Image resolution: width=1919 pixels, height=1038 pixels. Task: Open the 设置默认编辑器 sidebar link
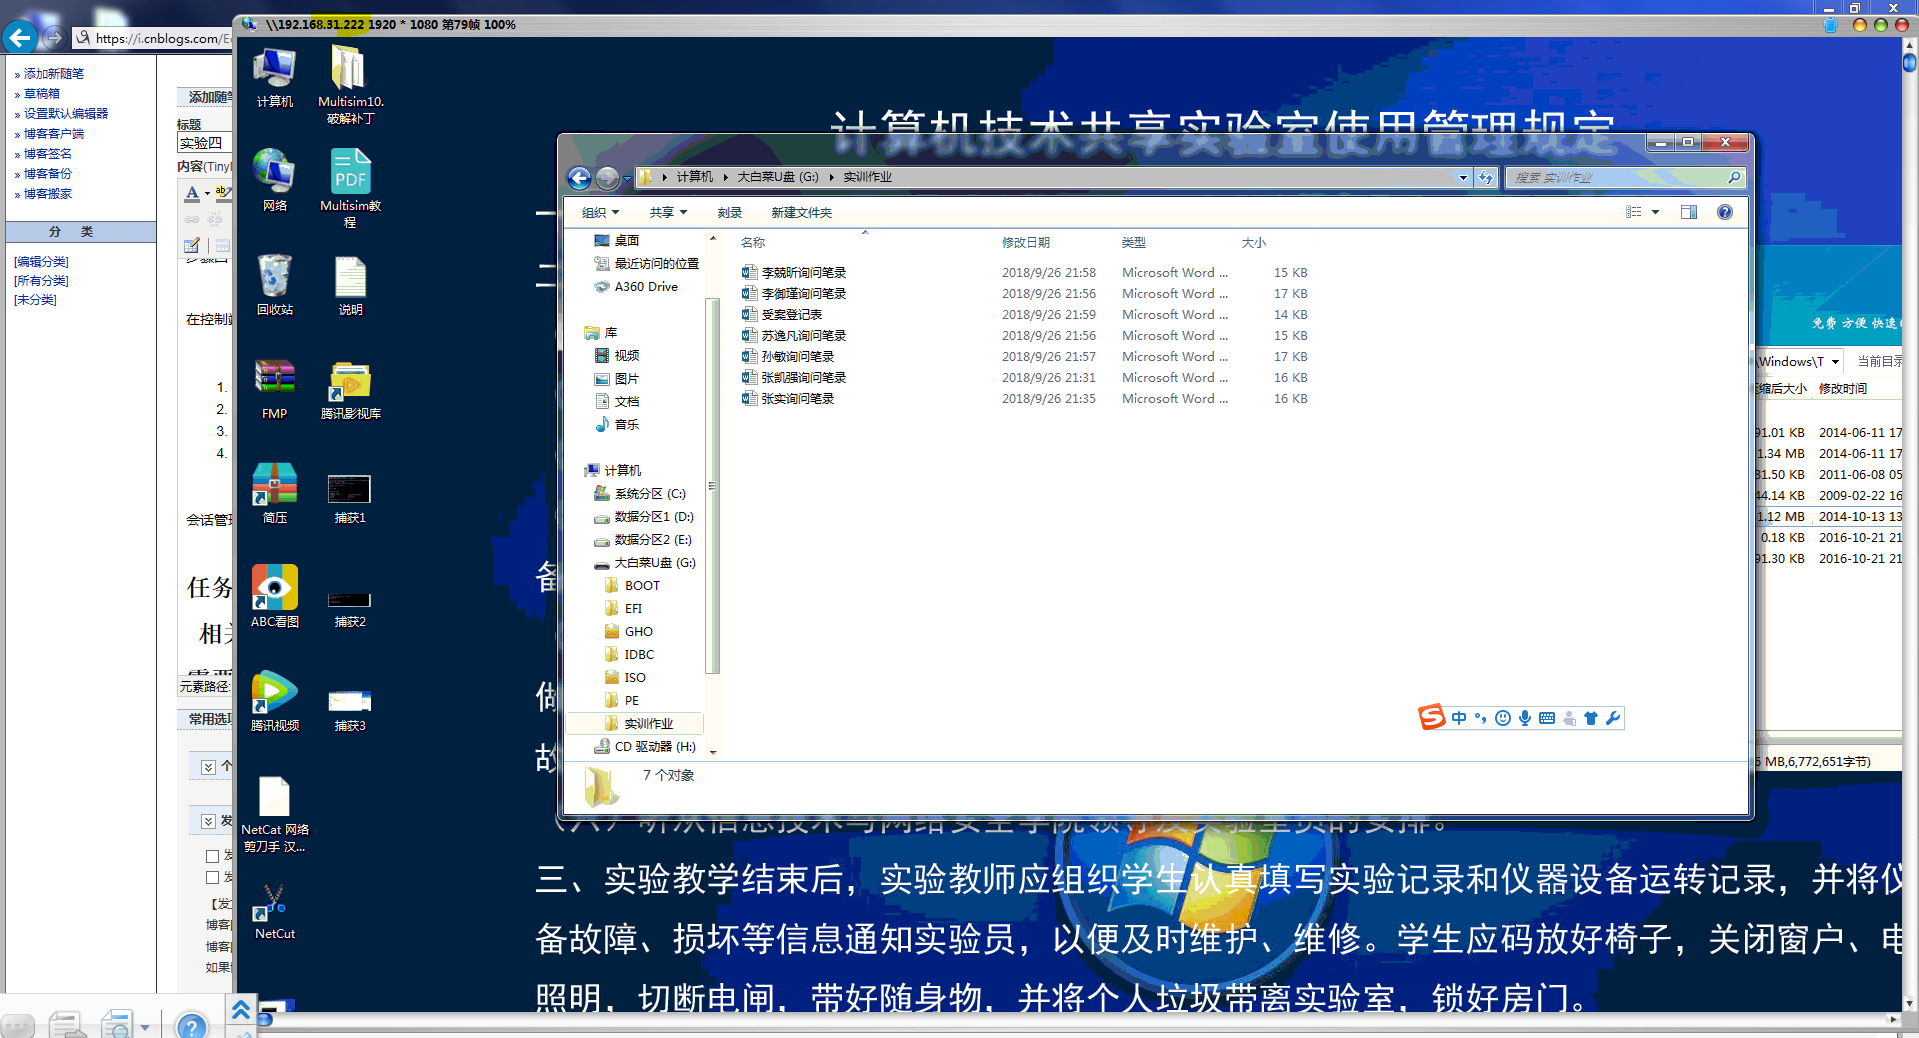click(66, 113)
